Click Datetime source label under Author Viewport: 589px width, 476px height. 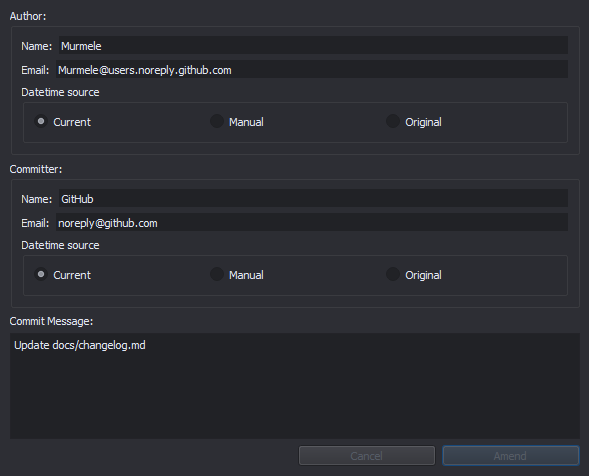(60, 92)
